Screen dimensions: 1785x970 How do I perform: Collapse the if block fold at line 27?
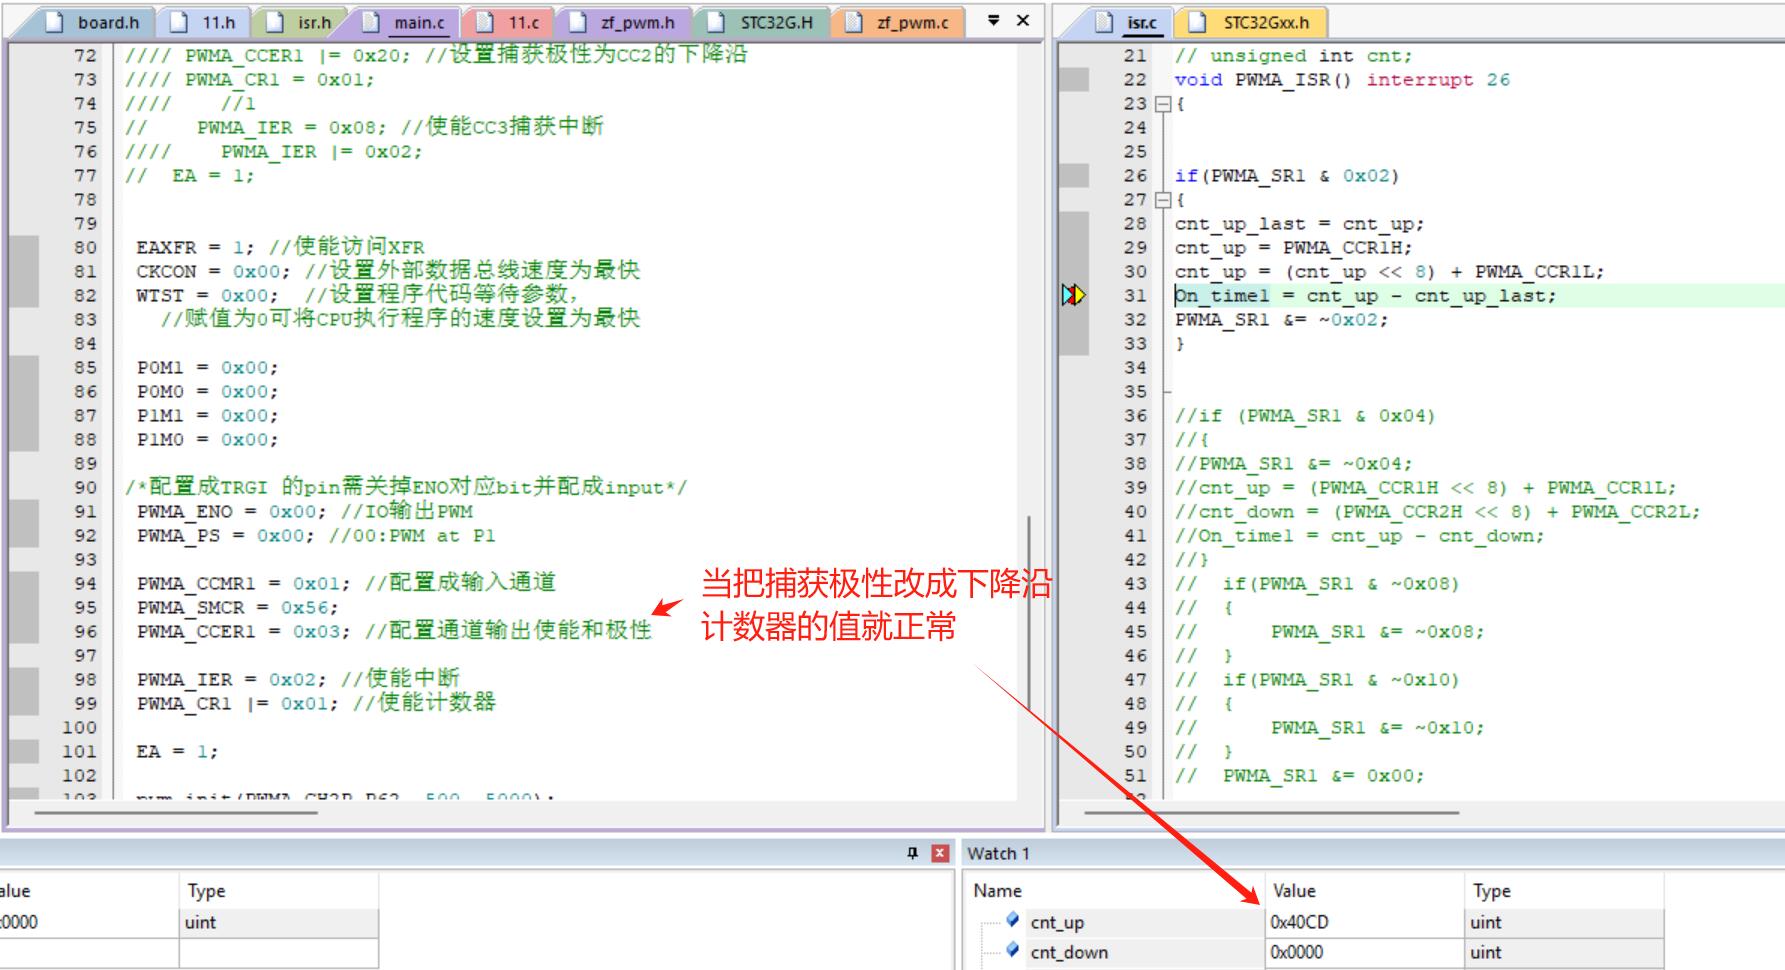1162,199
